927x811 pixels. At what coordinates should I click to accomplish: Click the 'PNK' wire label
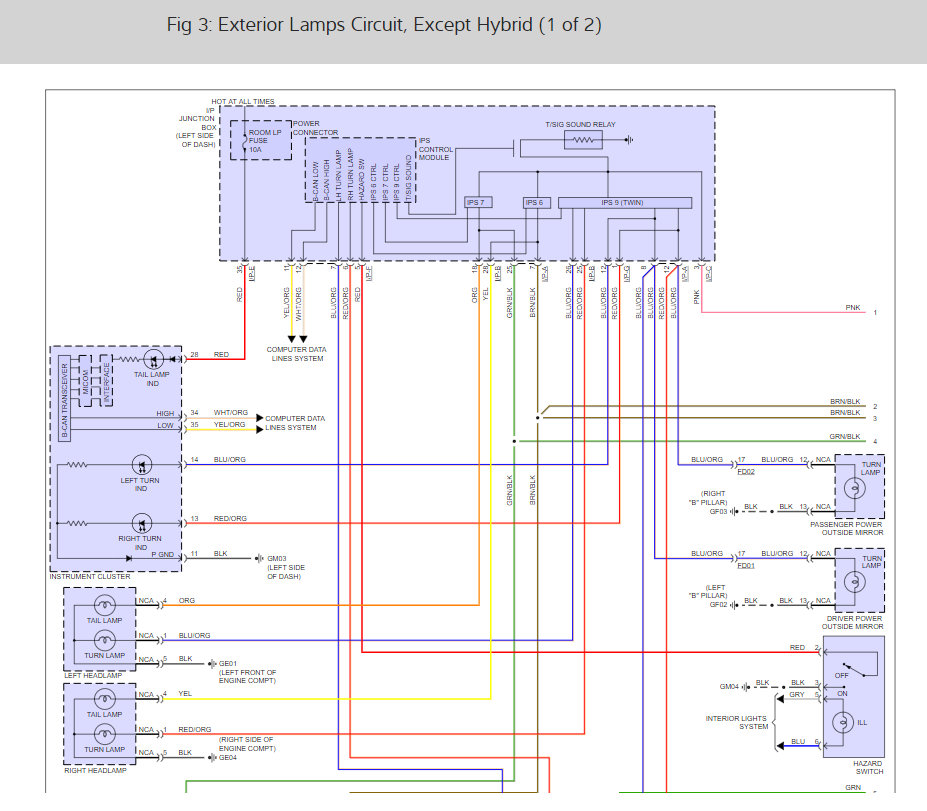tap(853, 308)
